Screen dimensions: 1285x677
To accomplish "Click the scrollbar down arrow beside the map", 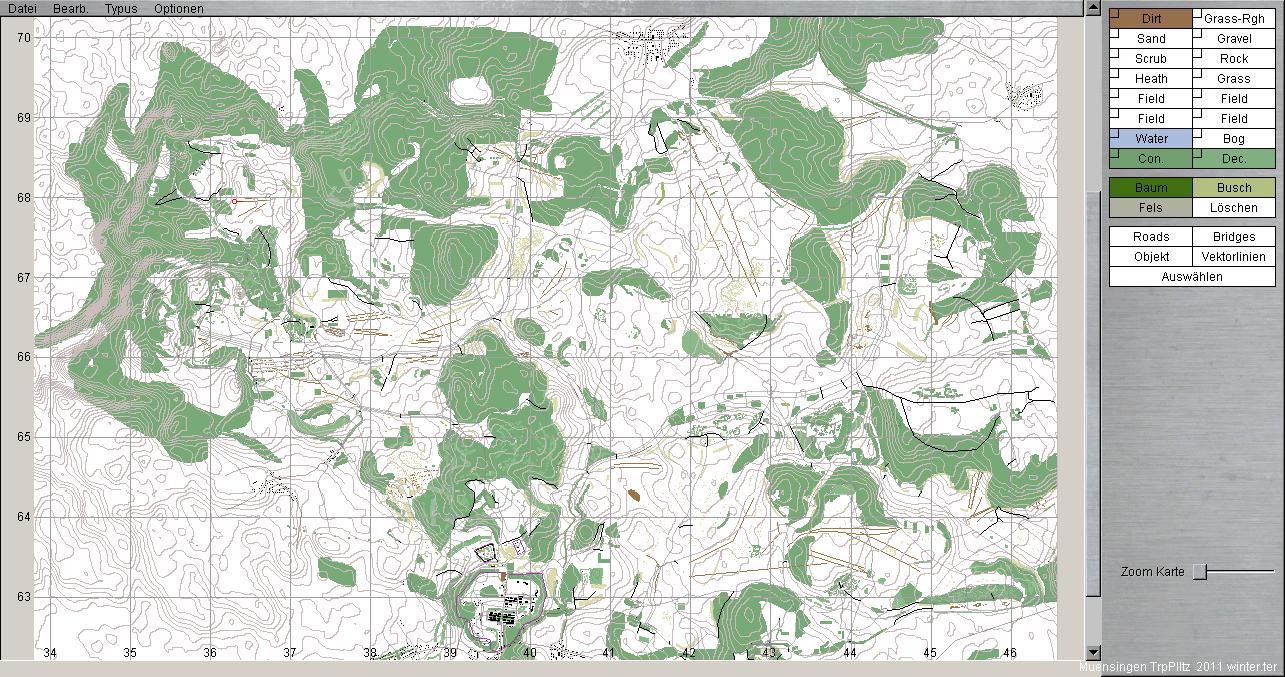I will click(x=1092, y=652).
